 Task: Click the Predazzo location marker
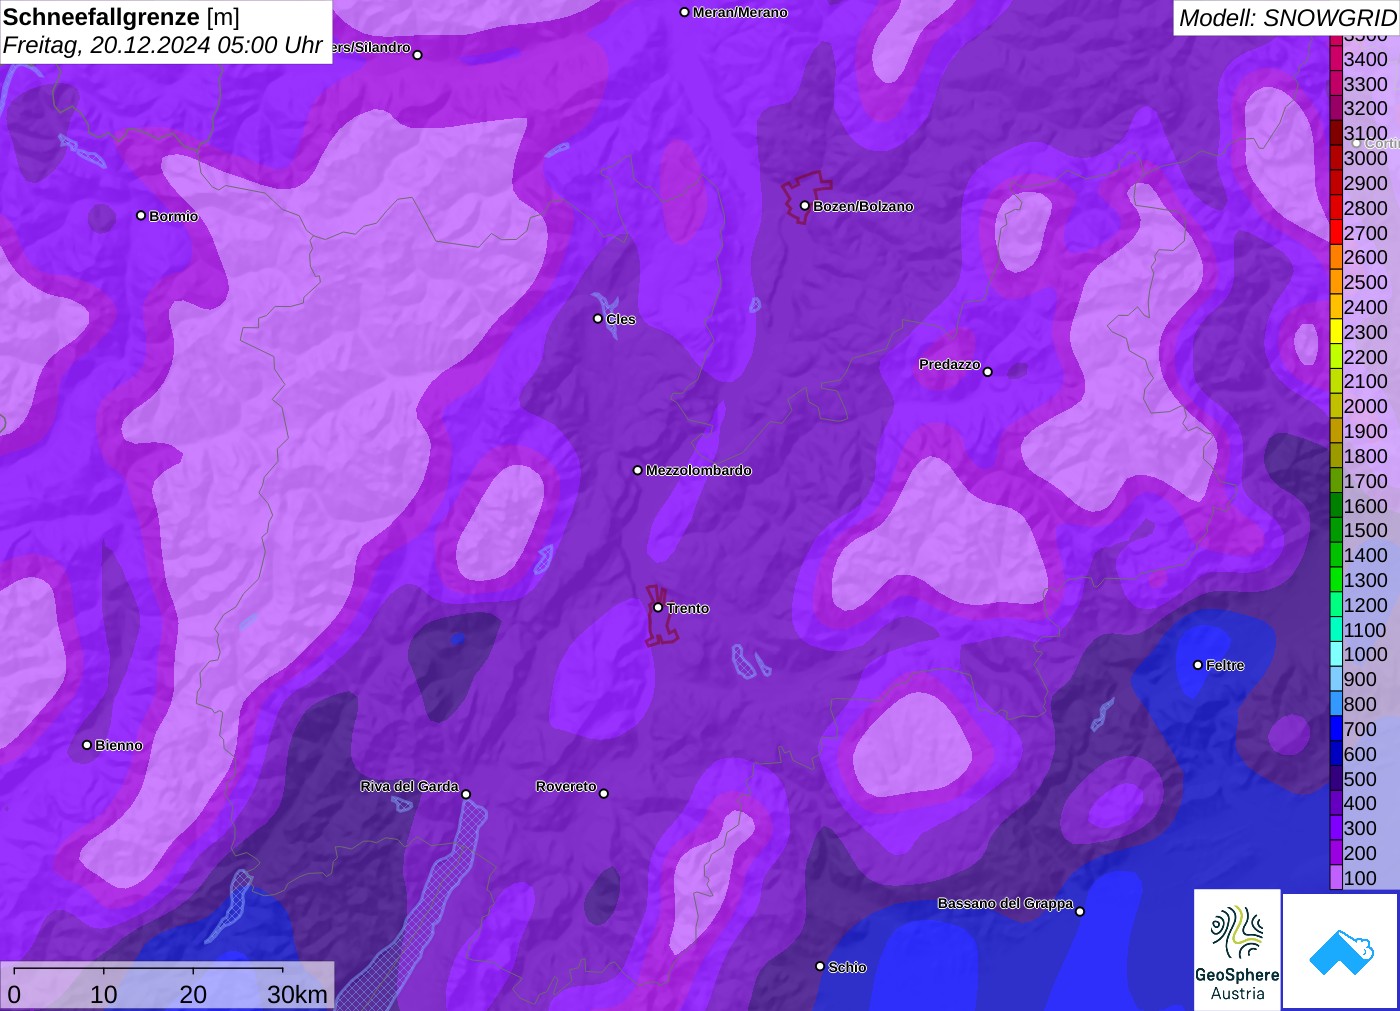[988, 372]
